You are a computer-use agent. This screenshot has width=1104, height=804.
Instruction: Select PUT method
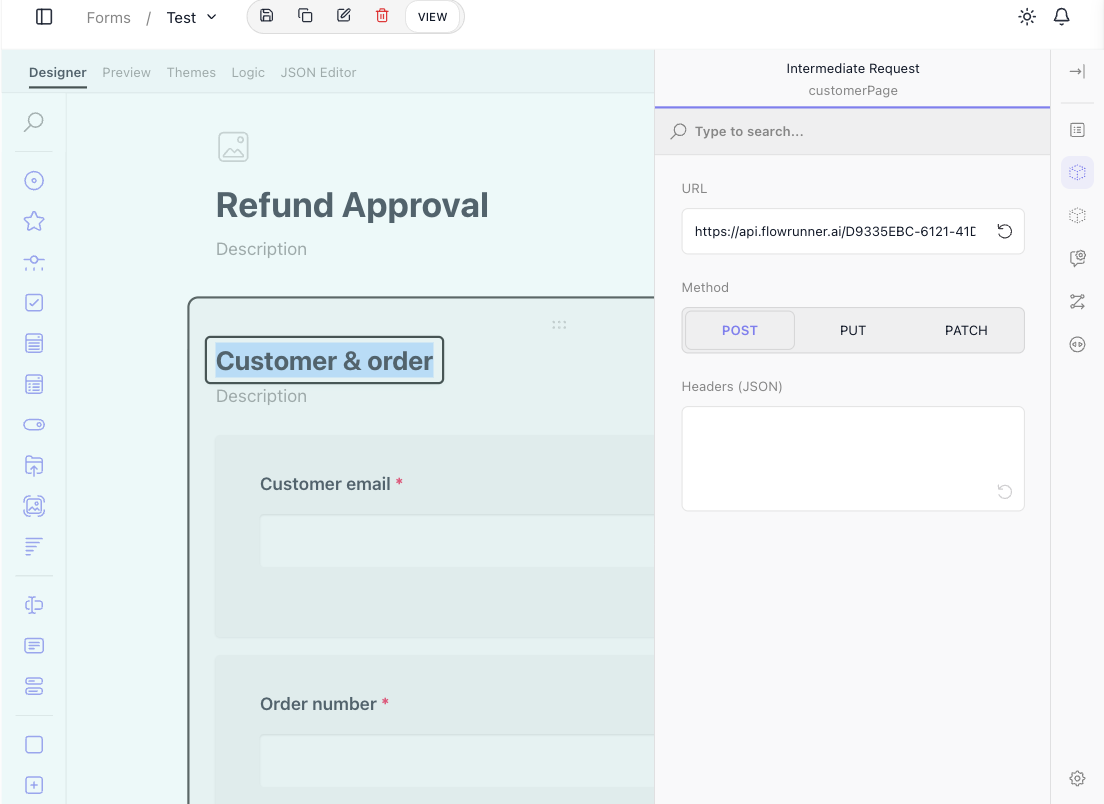[x=852, y=330]
